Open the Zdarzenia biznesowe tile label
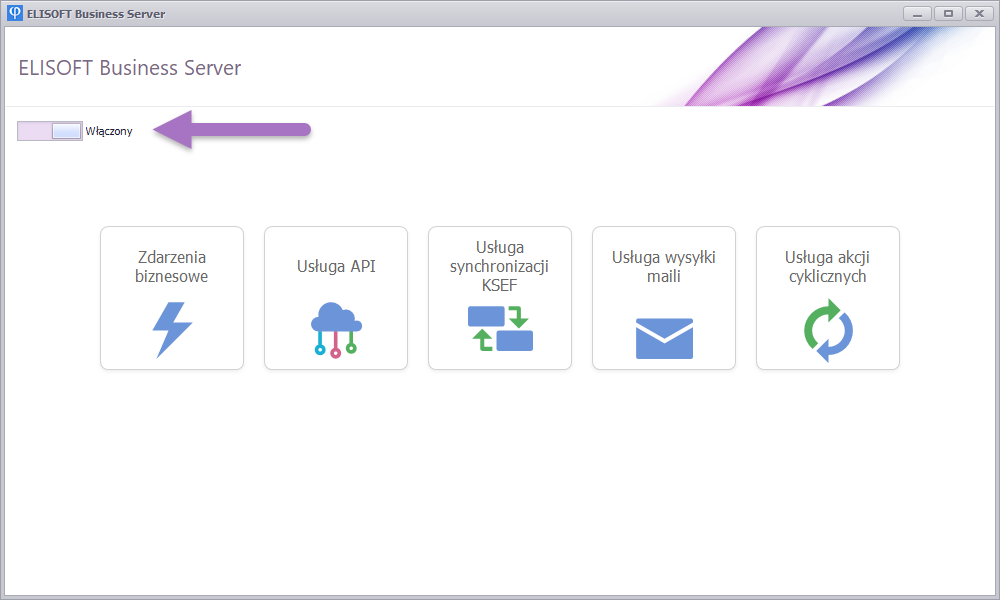 click(x=172, y=267)
